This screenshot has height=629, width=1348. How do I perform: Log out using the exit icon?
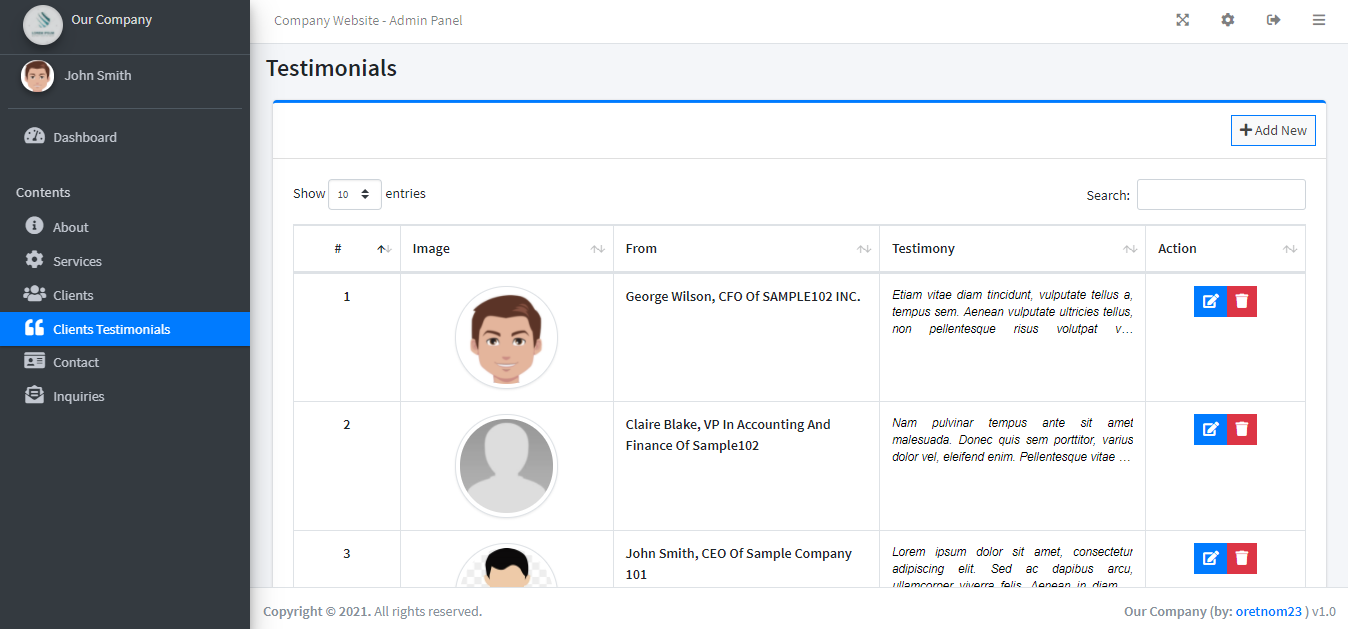pyautogui.click(x=1273, y=19)
